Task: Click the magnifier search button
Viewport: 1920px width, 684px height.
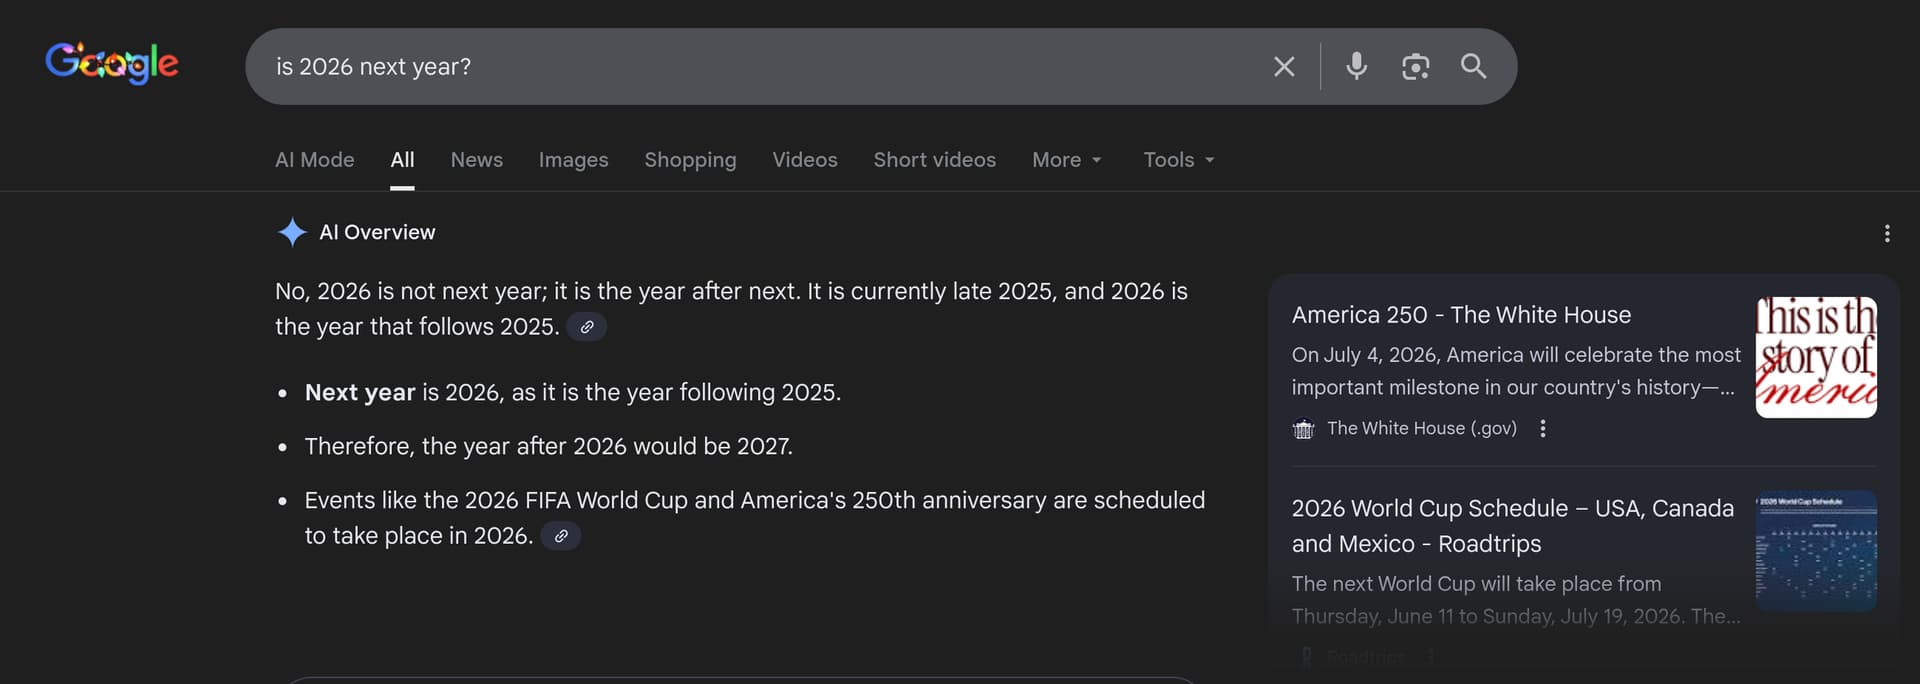Action: tap(1473, 66)
